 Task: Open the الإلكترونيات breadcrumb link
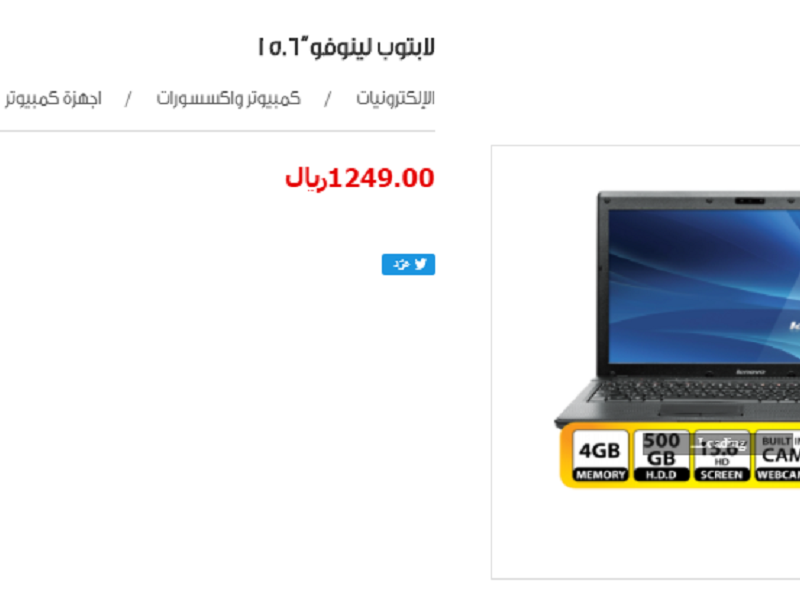(x=395, y=98)
